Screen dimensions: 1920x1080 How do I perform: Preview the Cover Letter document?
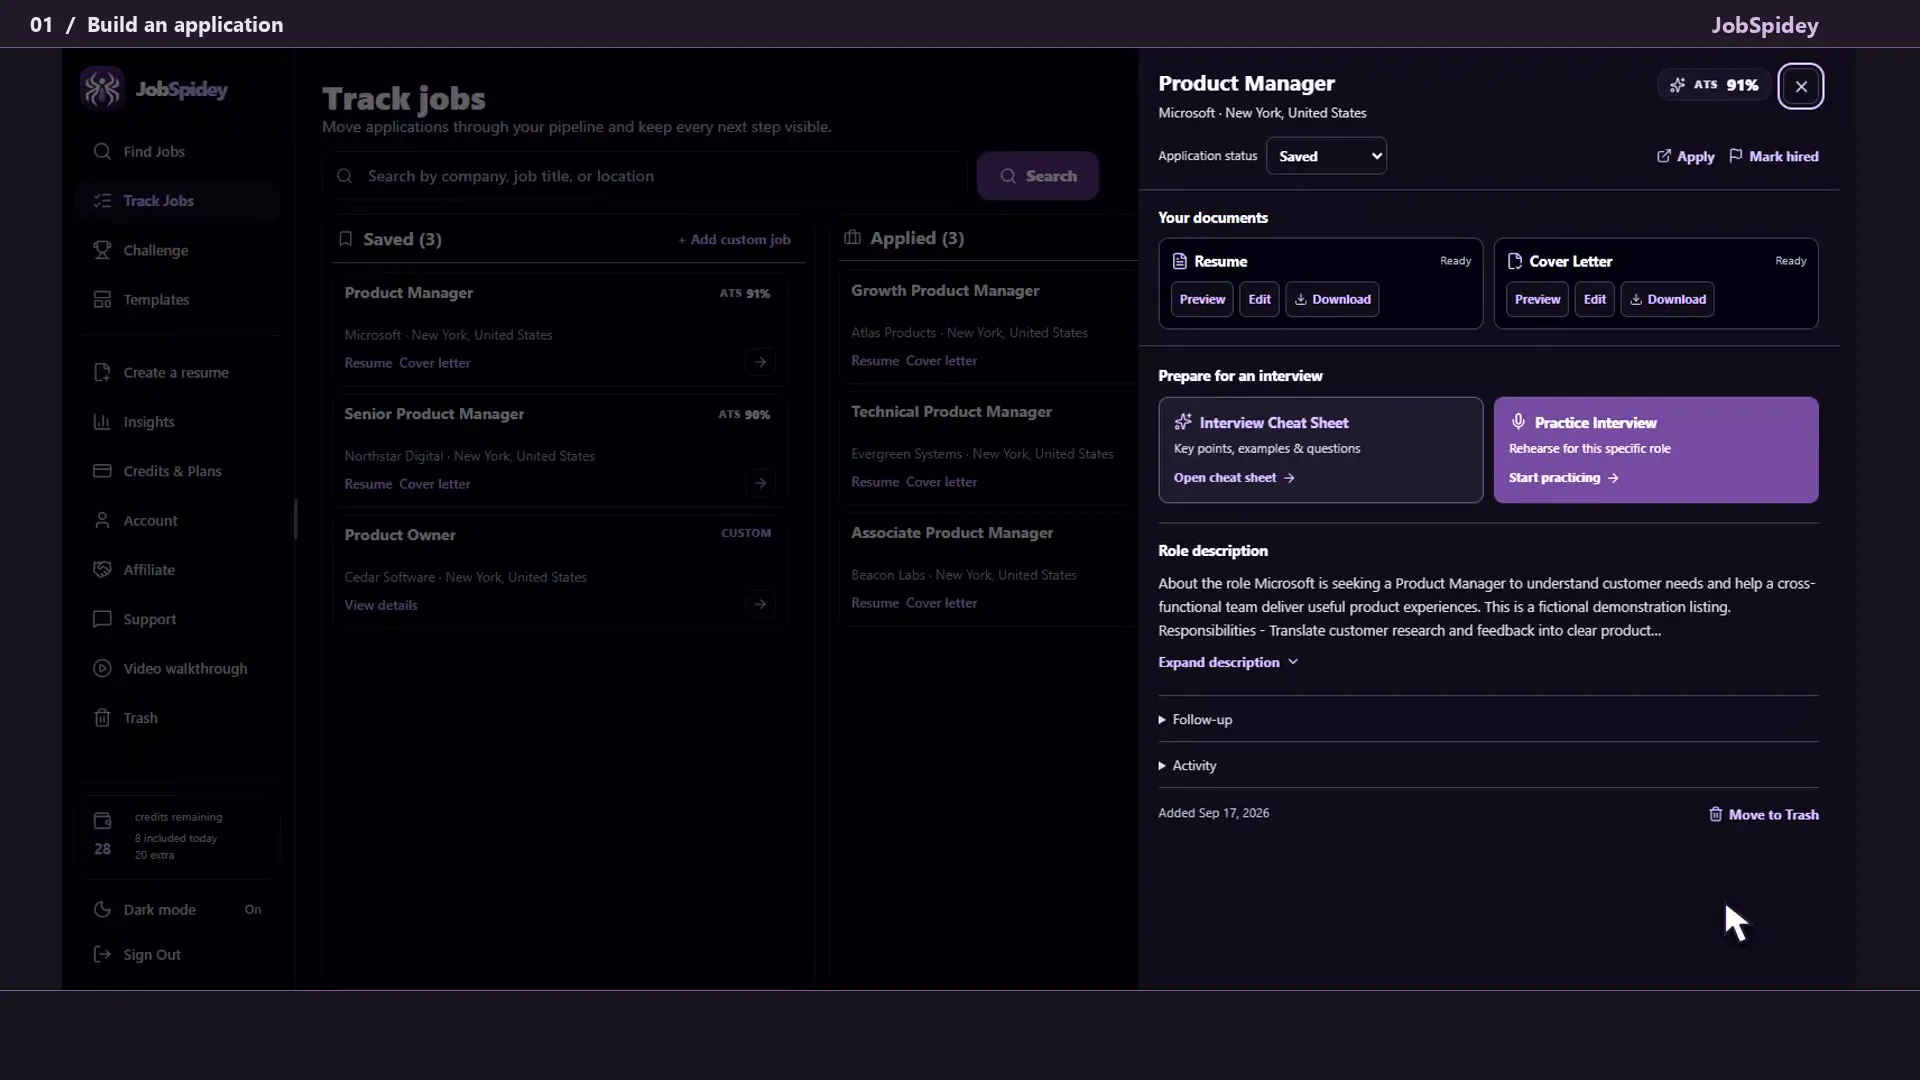click(x=1537, y=299)
